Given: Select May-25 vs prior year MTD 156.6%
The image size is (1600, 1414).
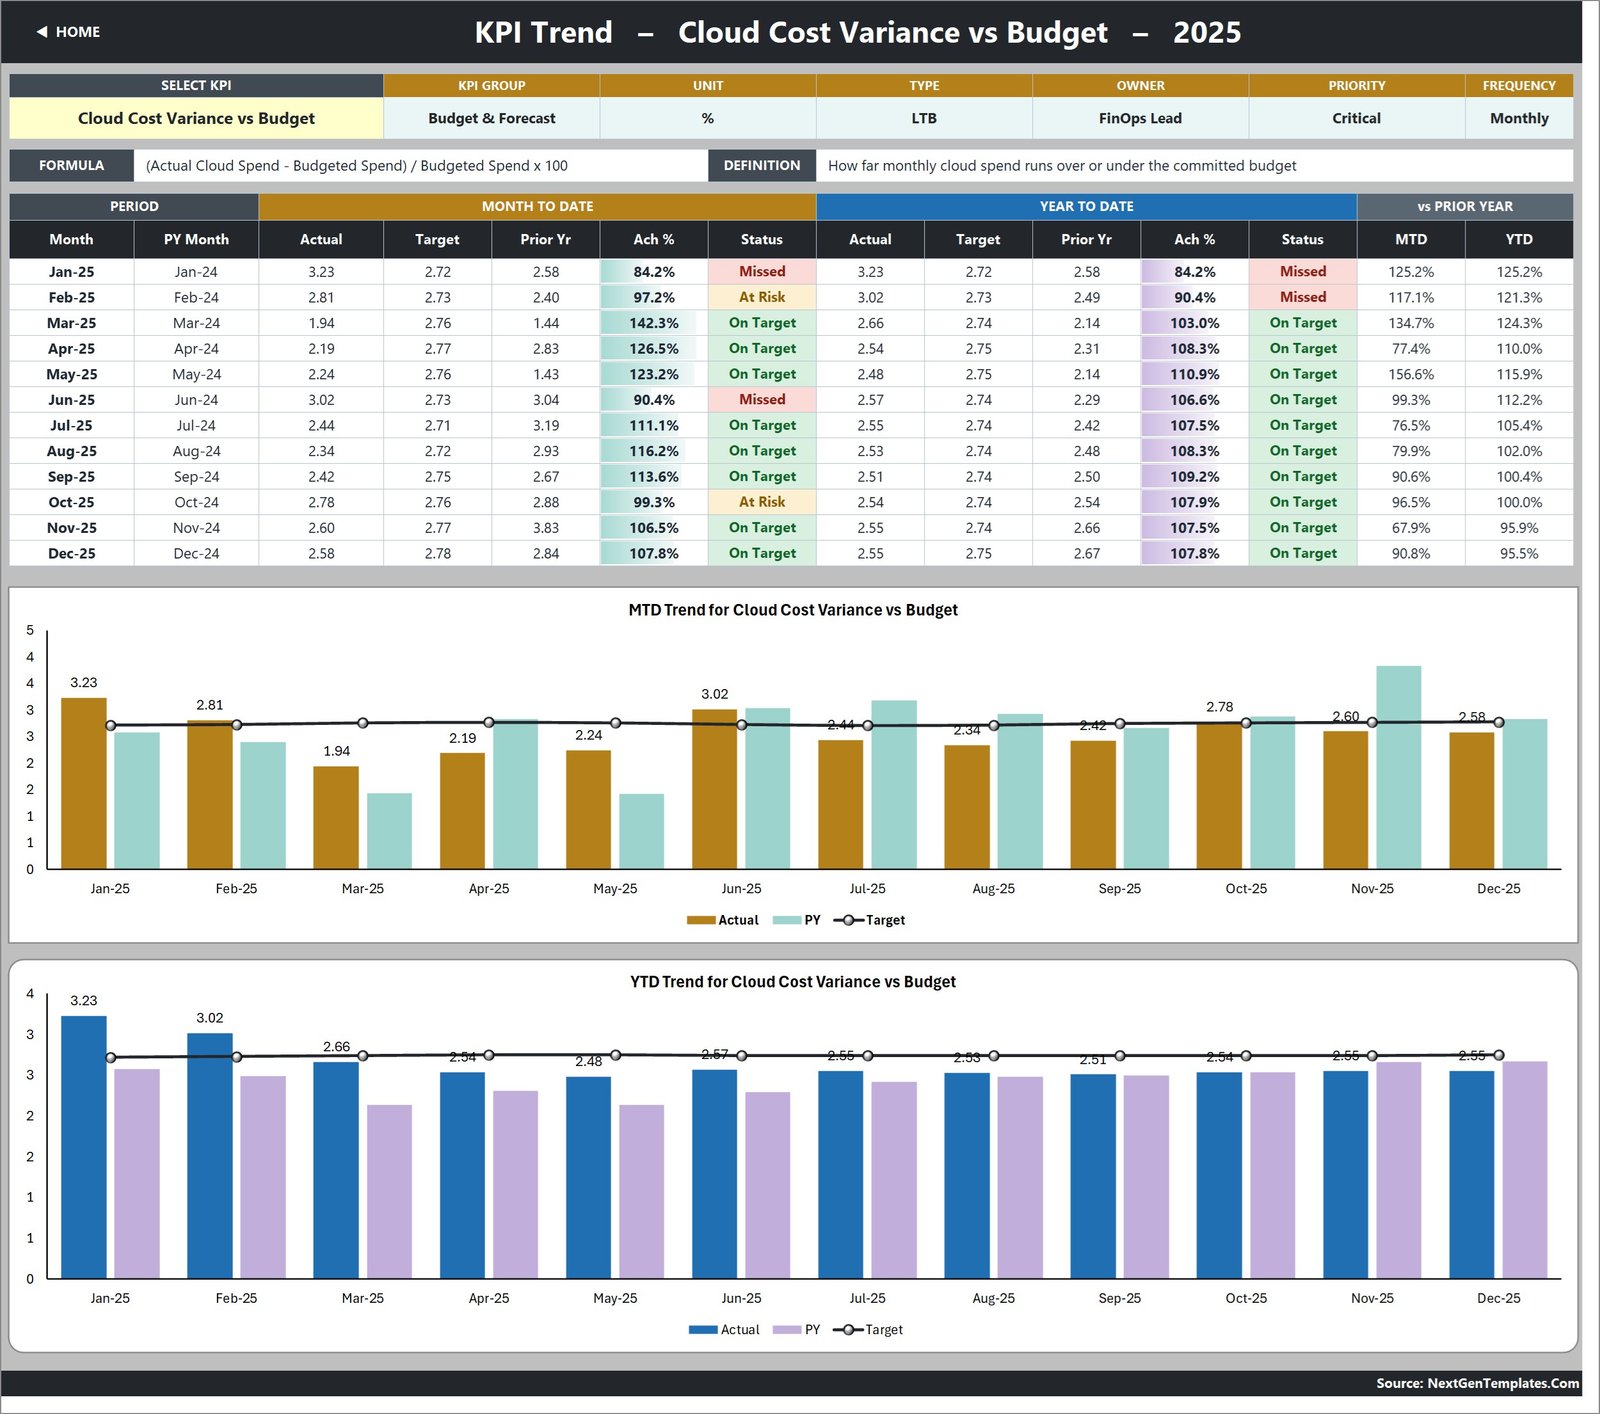Looking at the screenshot, I should tap(1411, 374).
